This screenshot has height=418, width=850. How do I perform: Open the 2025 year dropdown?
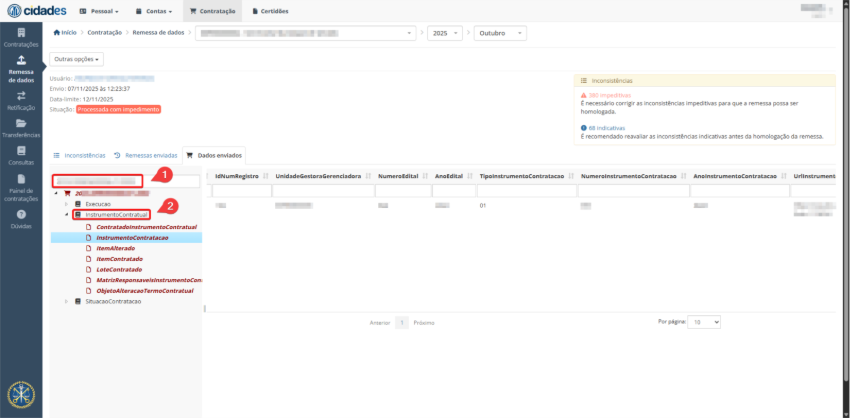click(443, 33)
